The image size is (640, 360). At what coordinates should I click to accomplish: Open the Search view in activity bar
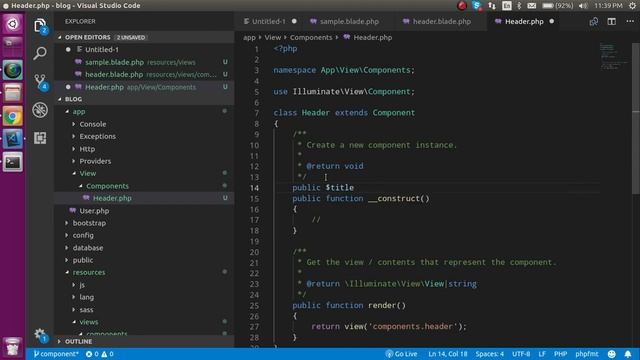coord(40,53)
